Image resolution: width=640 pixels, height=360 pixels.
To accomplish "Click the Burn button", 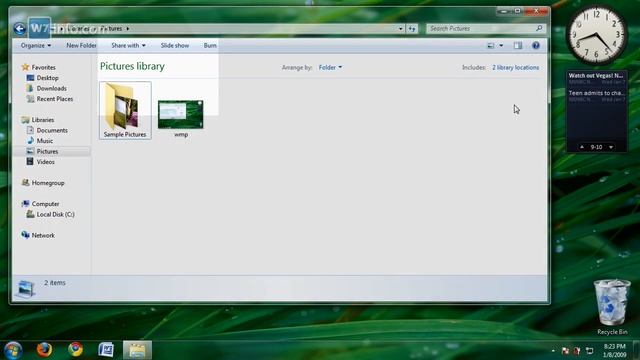I will (210, 45).
